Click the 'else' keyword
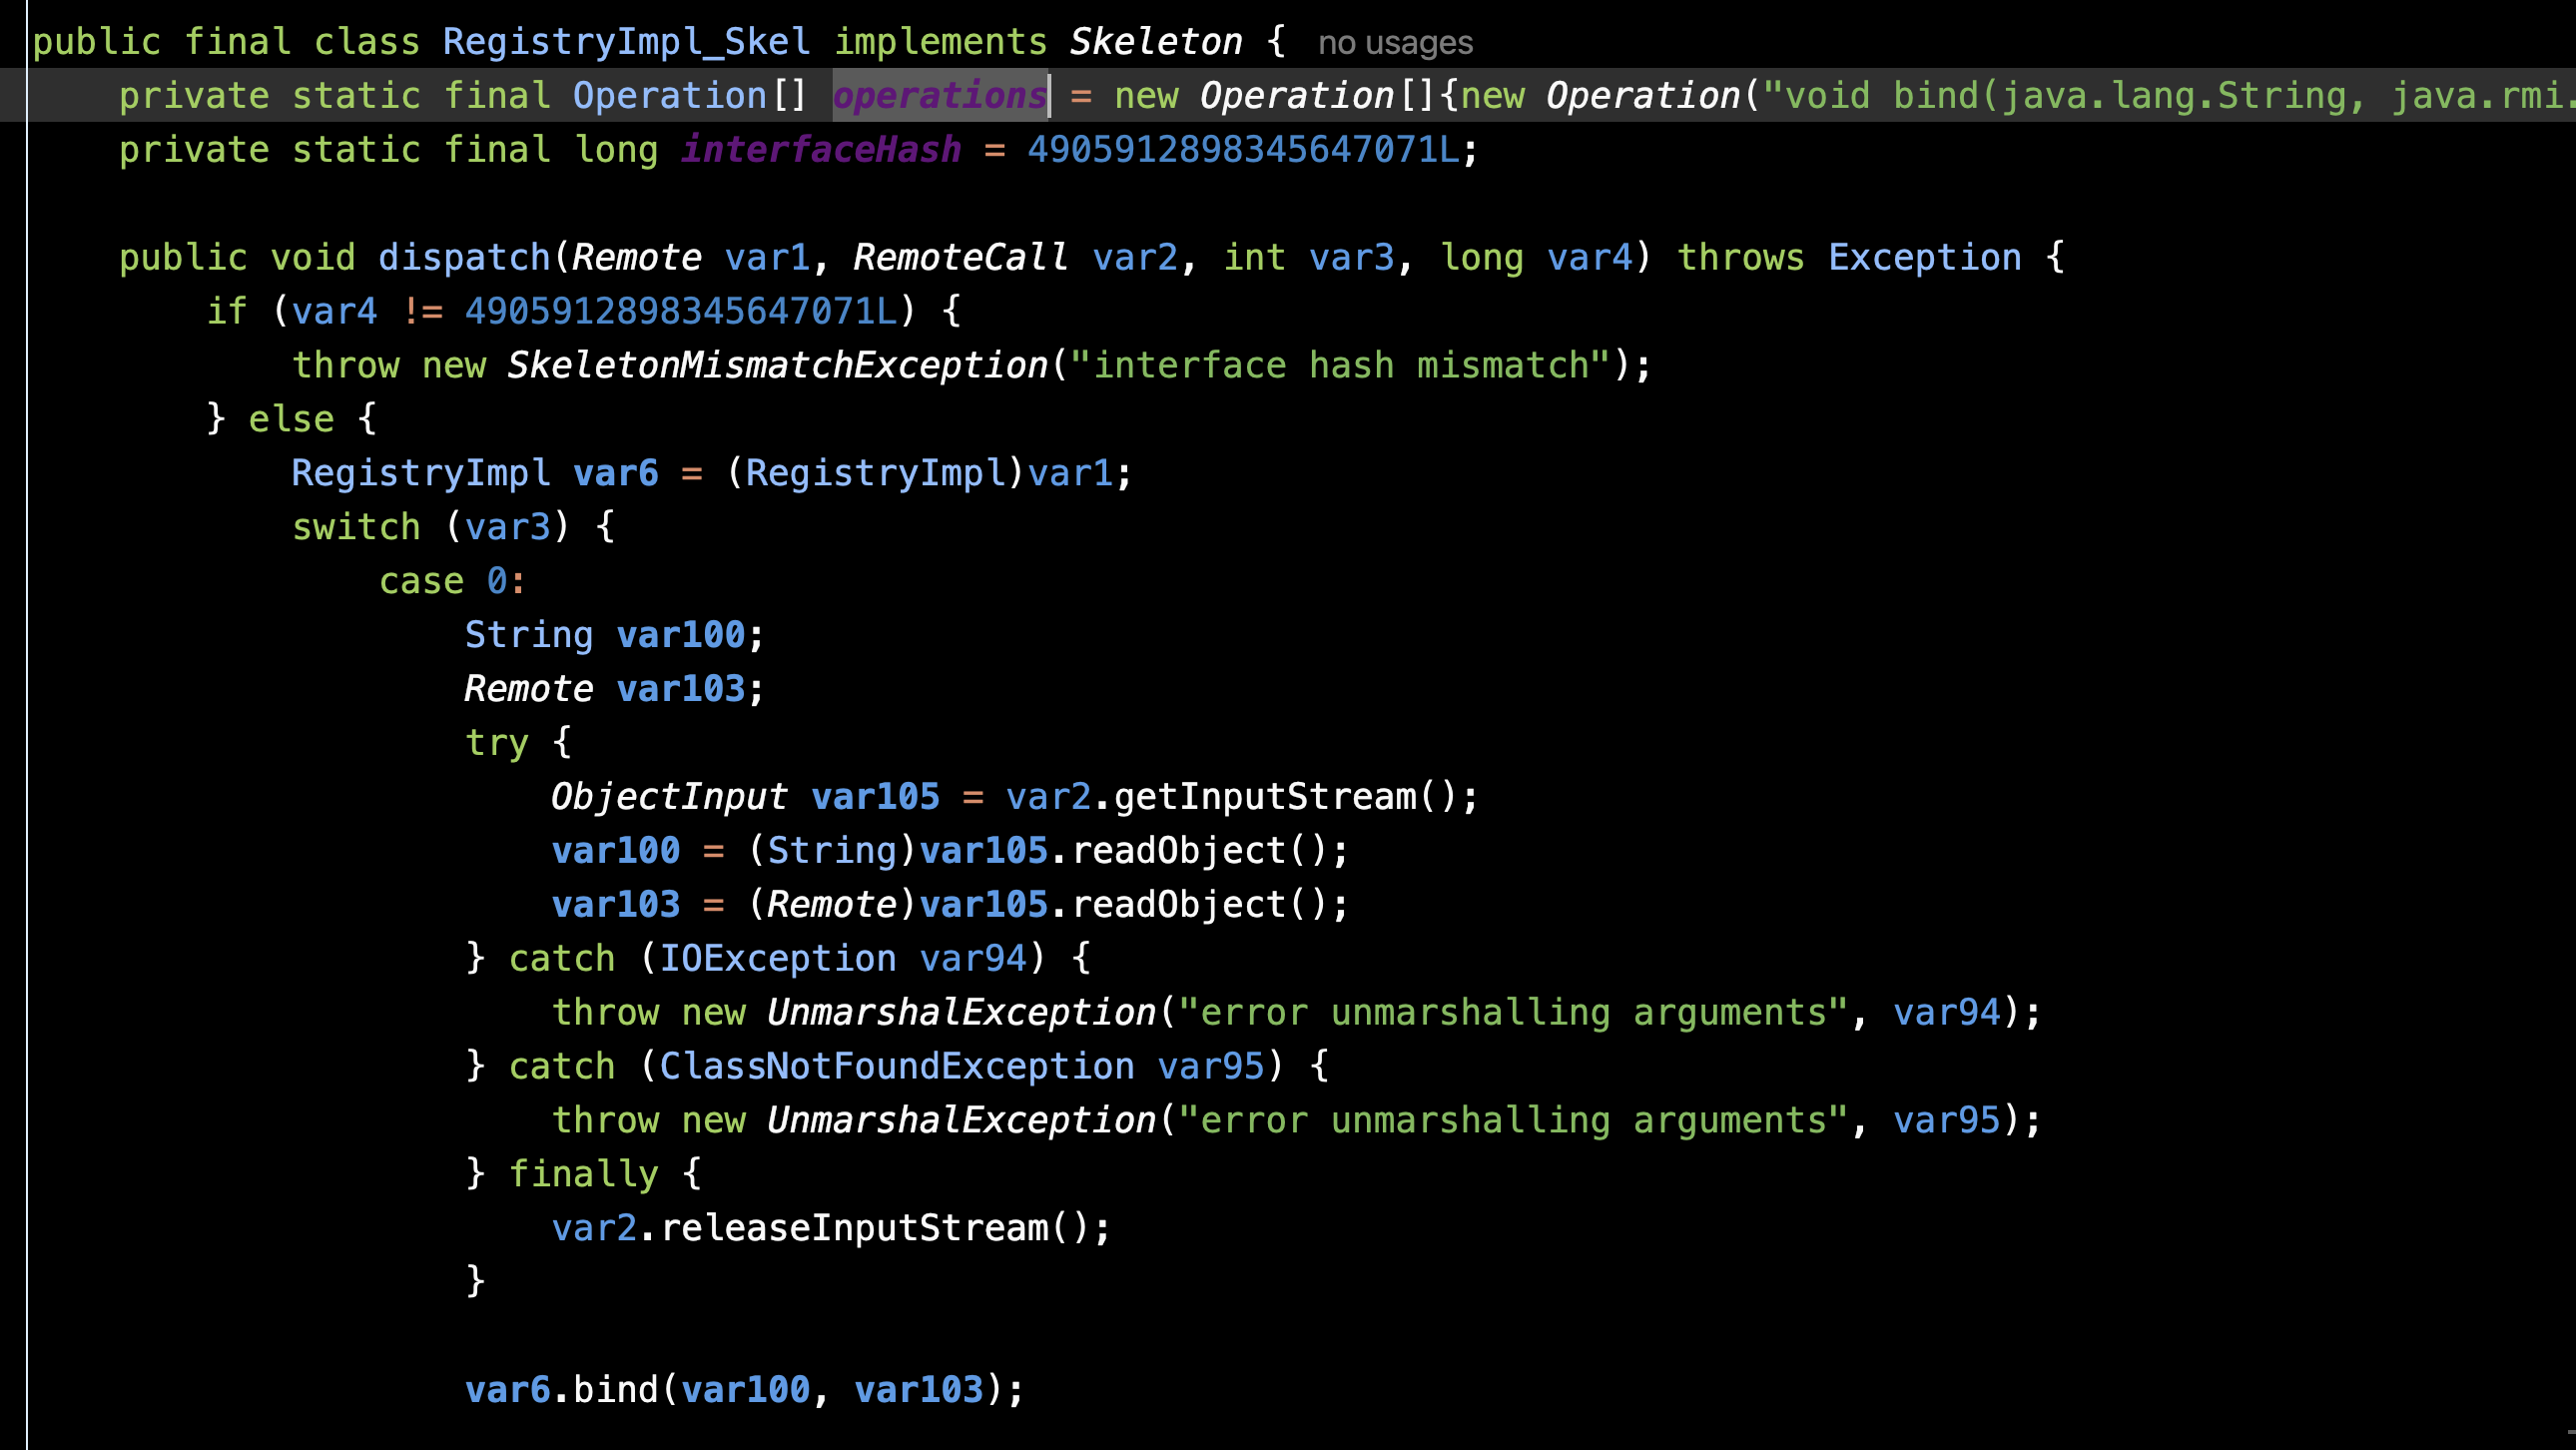The width and height of the screenshot is (2576, 1450). click(x=291, y=419)
